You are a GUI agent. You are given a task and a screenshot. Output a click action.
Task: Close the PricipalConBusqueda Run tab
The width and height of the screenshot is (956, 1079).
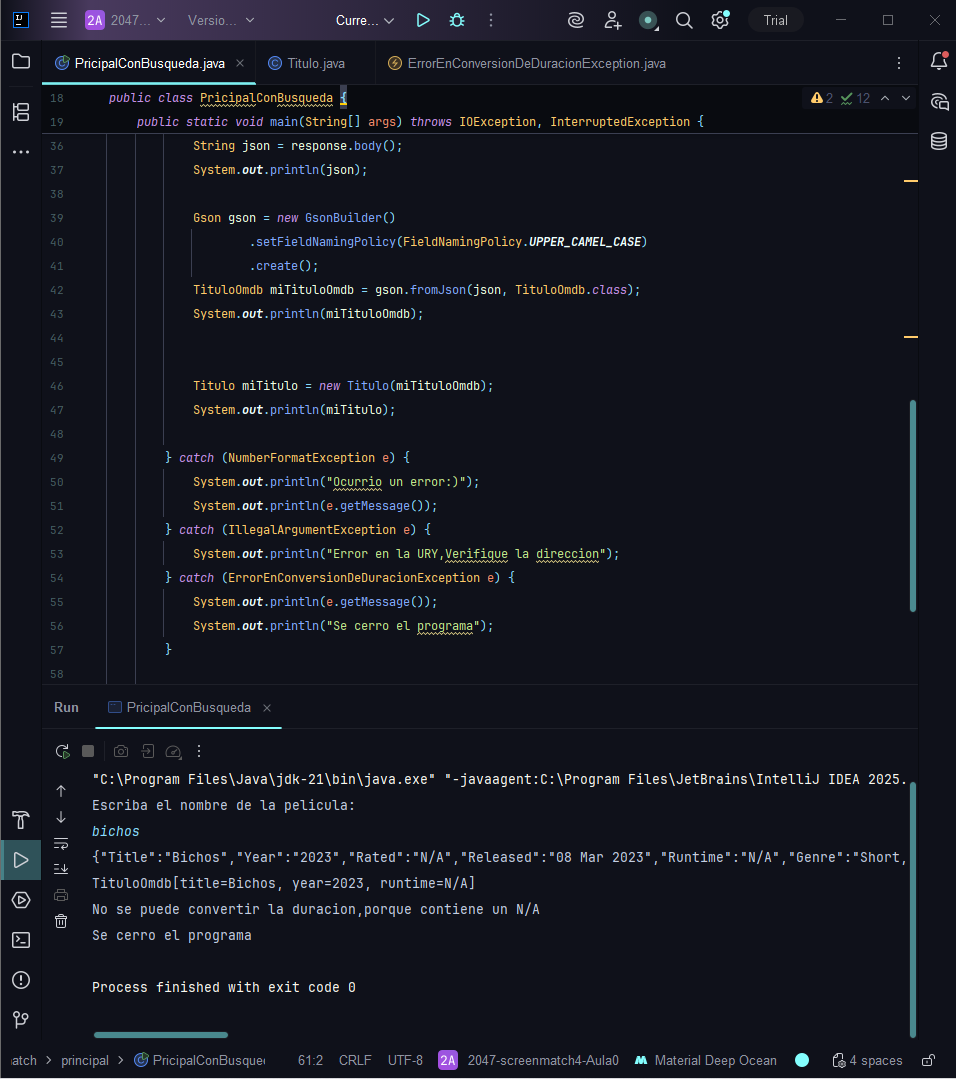tap(267, 708)
